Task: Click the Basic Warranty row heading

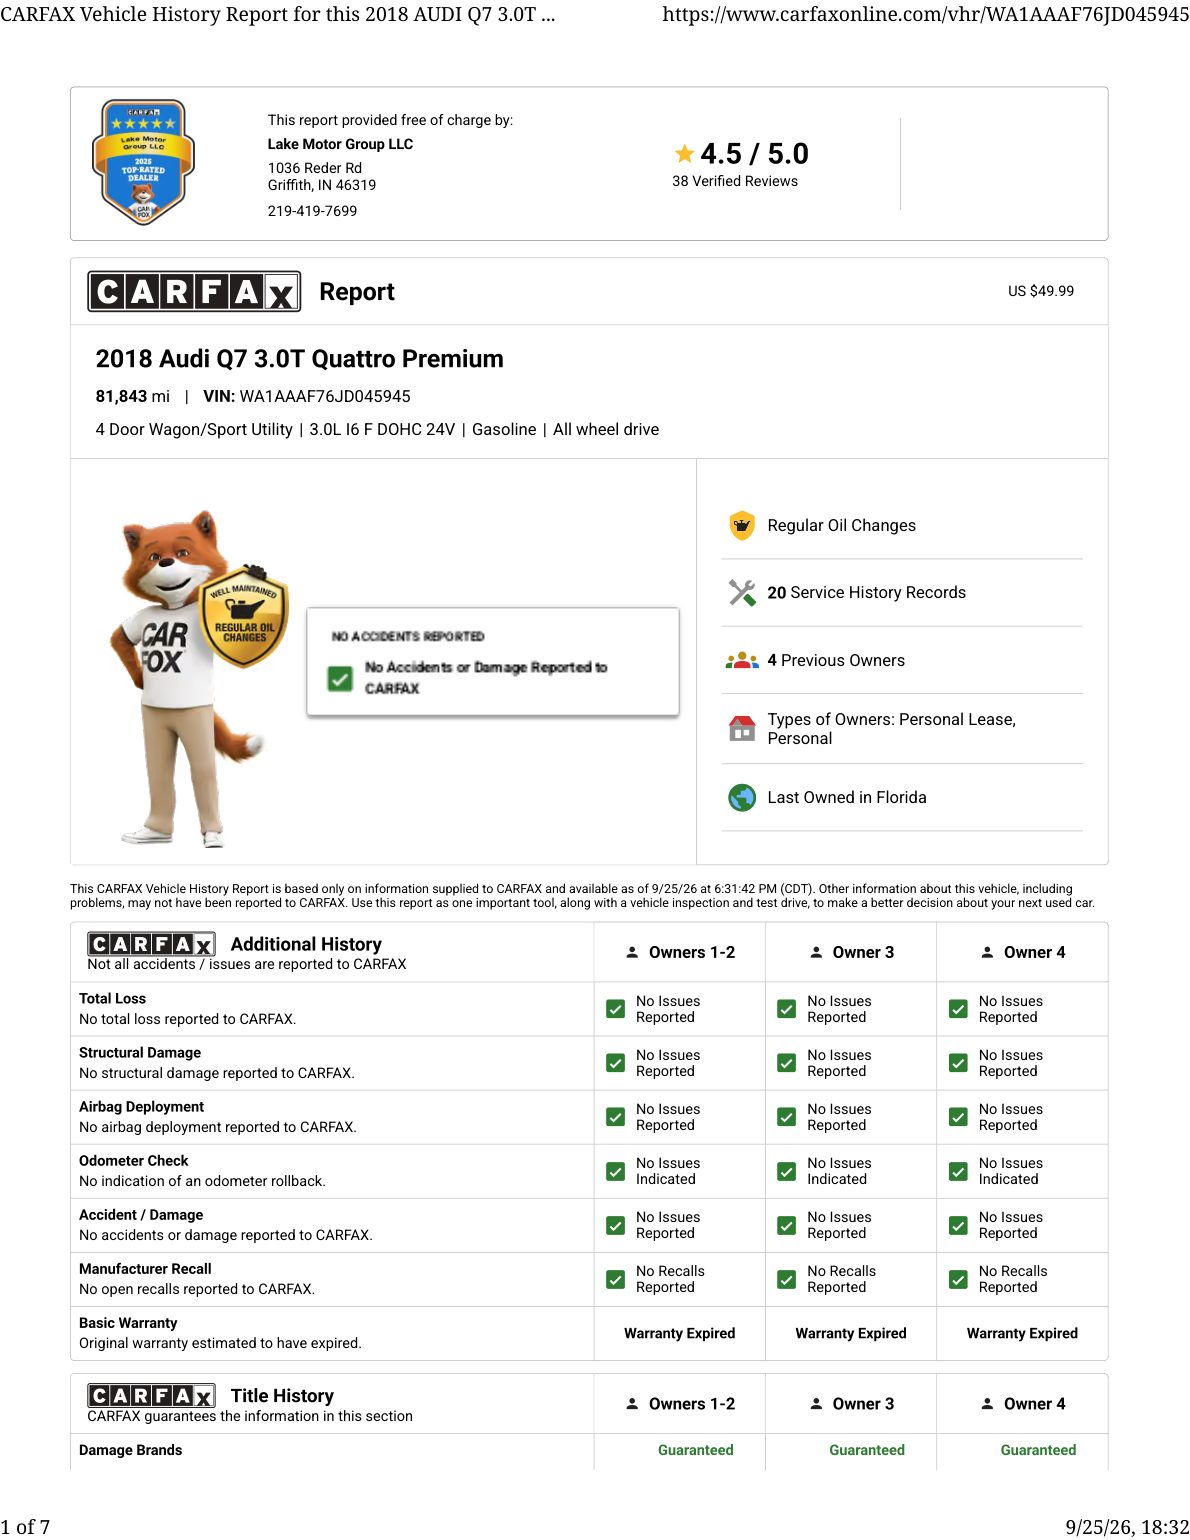Action: (128, 1323)
